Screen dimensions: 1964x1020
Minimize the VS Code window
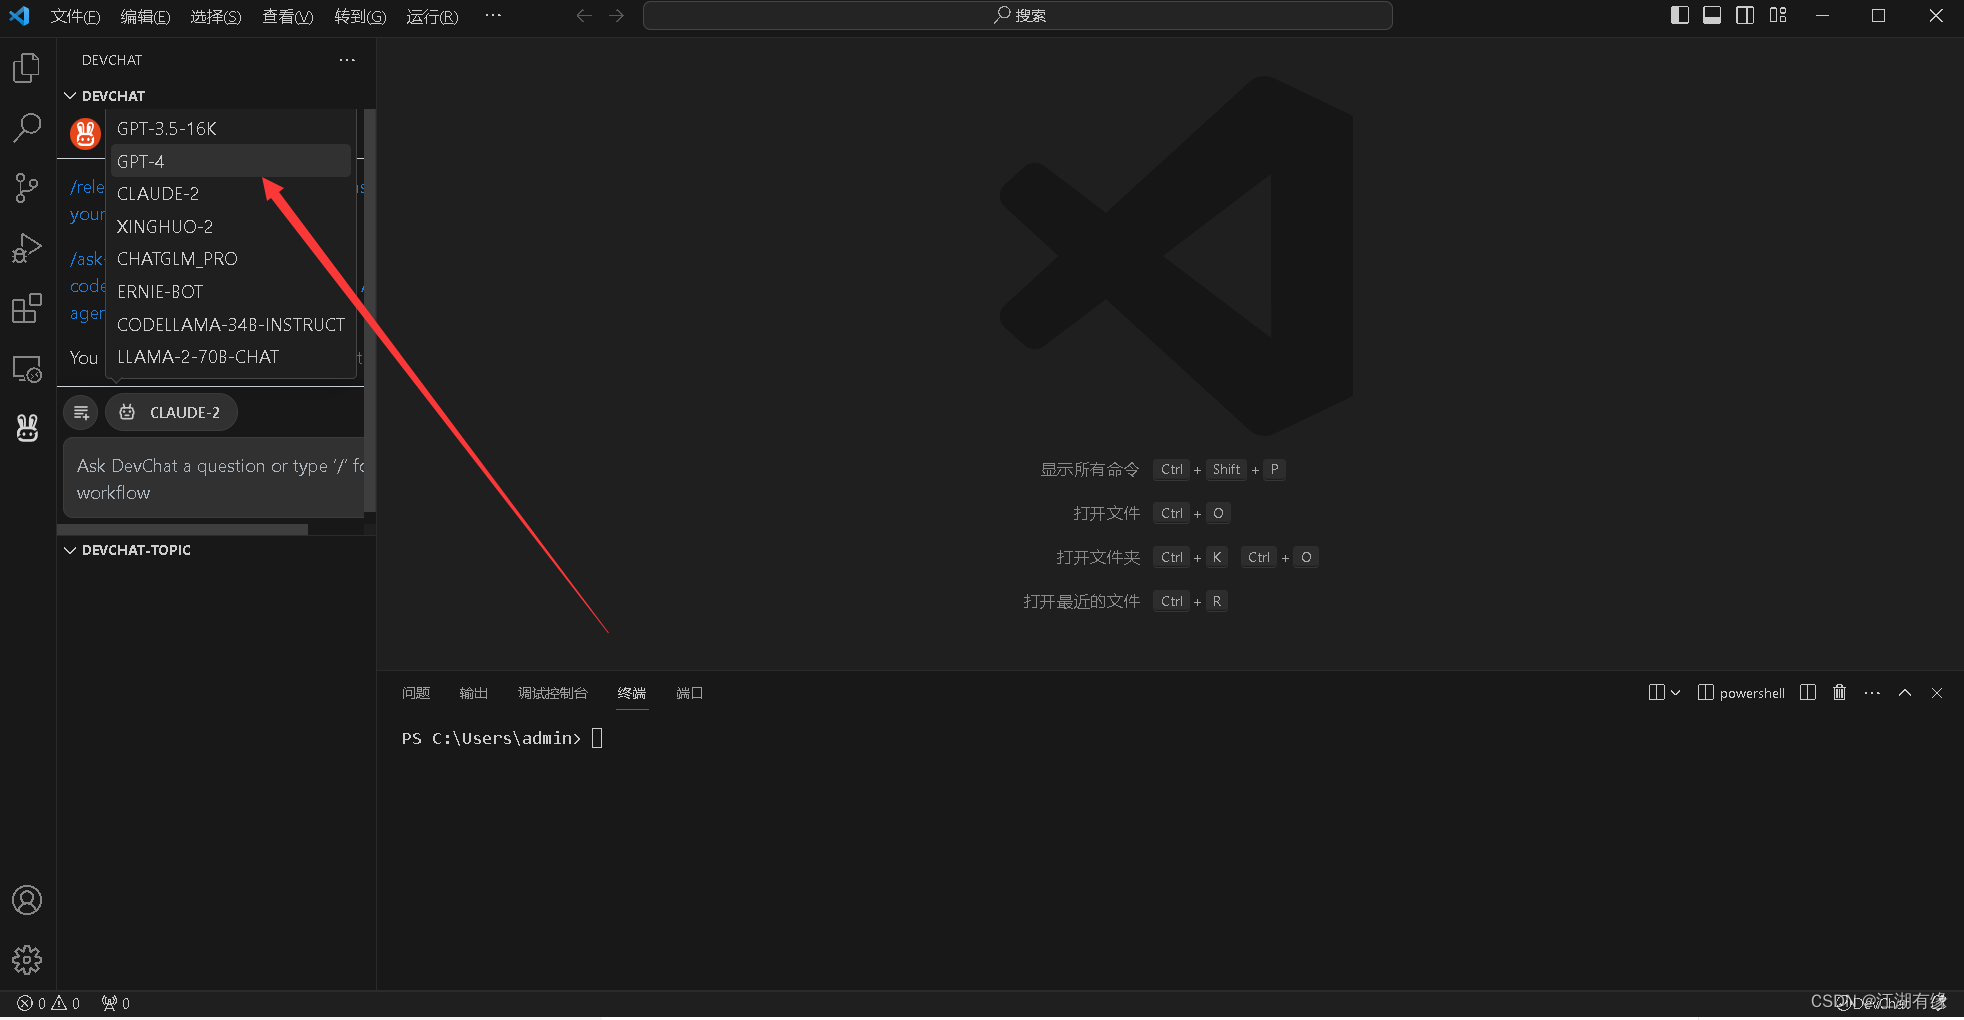point(1822,15)
